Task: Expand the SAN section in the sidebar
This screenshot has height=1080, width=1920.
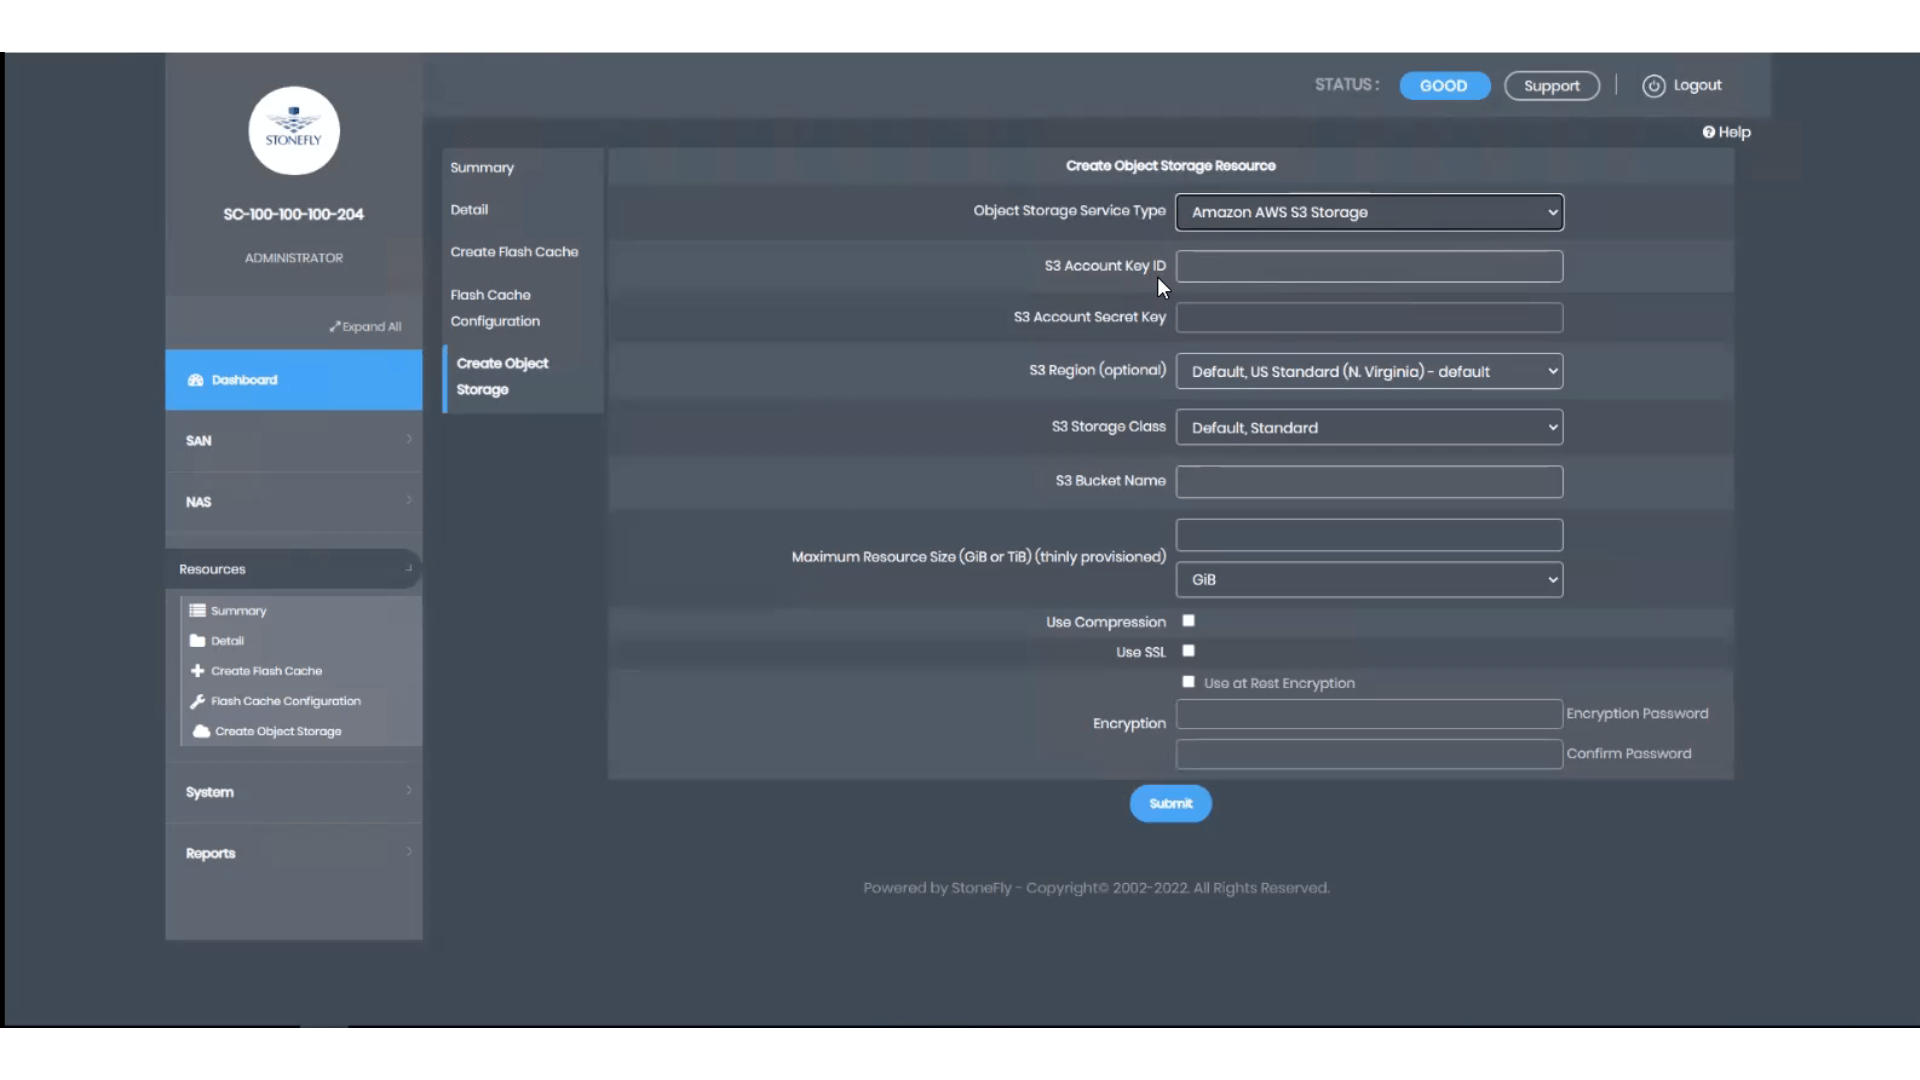Action: [x=293, y=440]
